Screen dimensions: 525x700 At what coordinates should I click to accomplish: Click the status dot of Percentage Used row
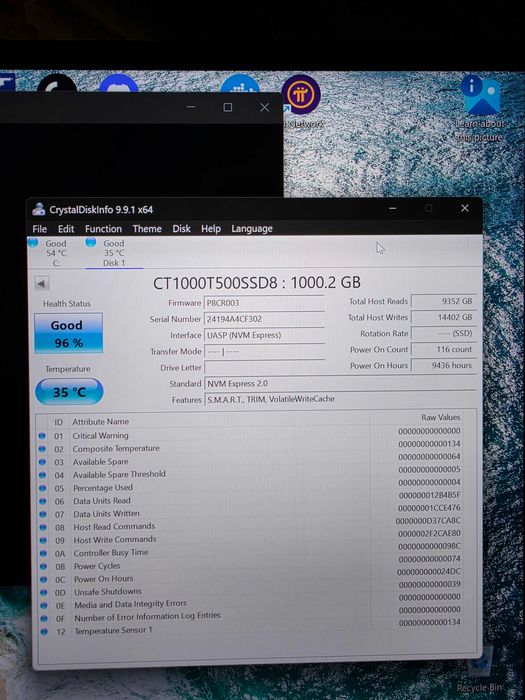click(x=43, y=488)
